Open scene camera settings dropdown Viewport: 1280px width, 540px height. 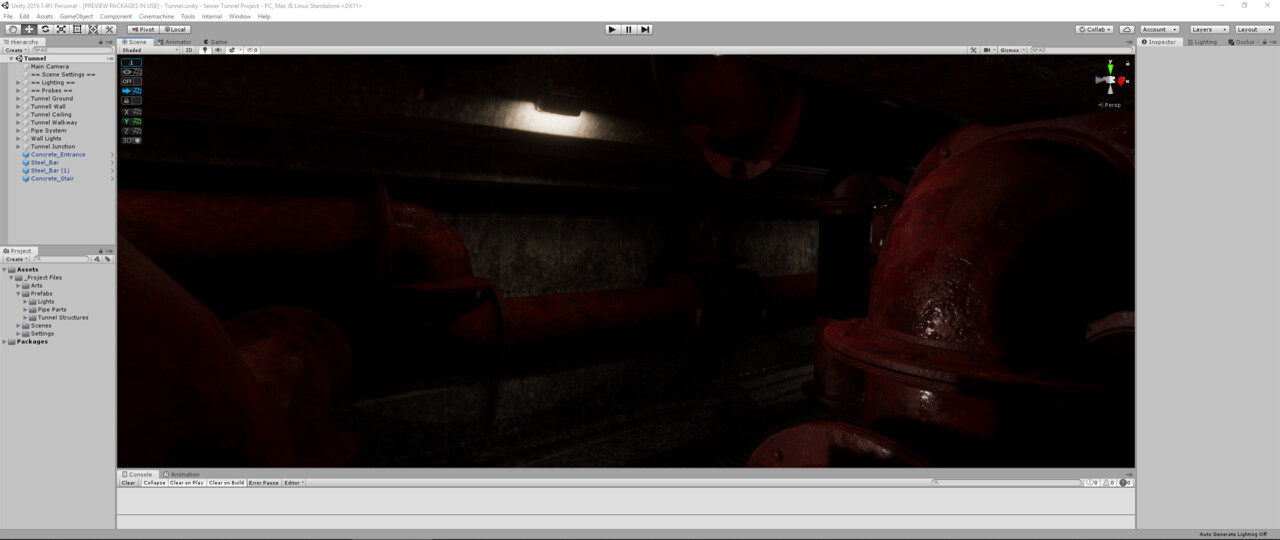988,50
